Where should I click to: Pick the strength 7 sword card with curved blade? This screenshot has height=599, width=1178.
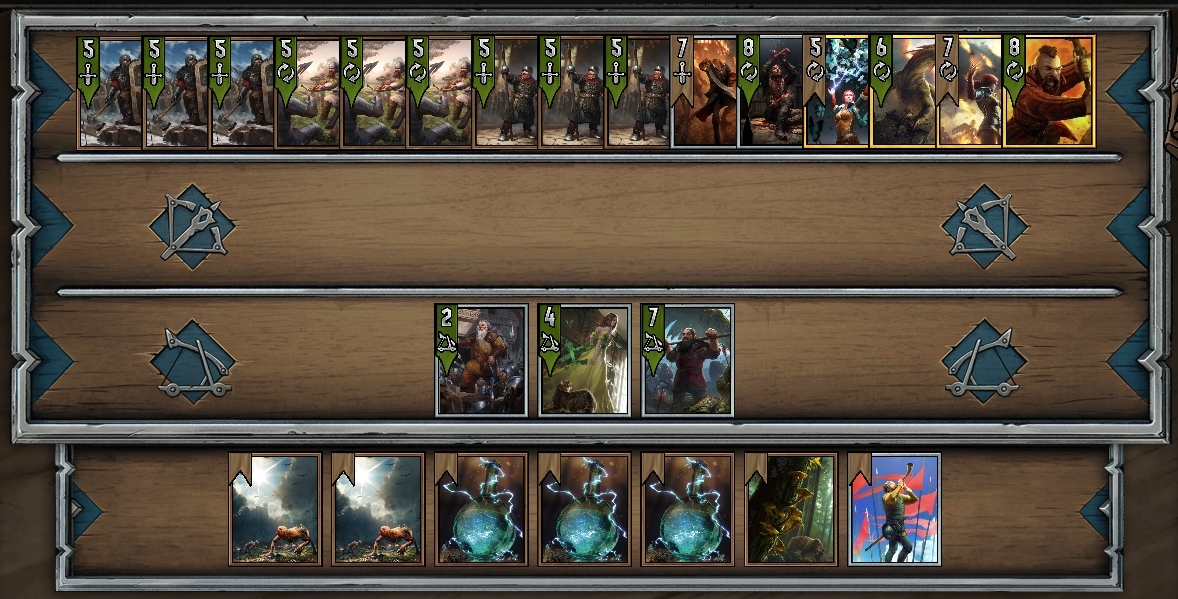(x=704, y=90)
